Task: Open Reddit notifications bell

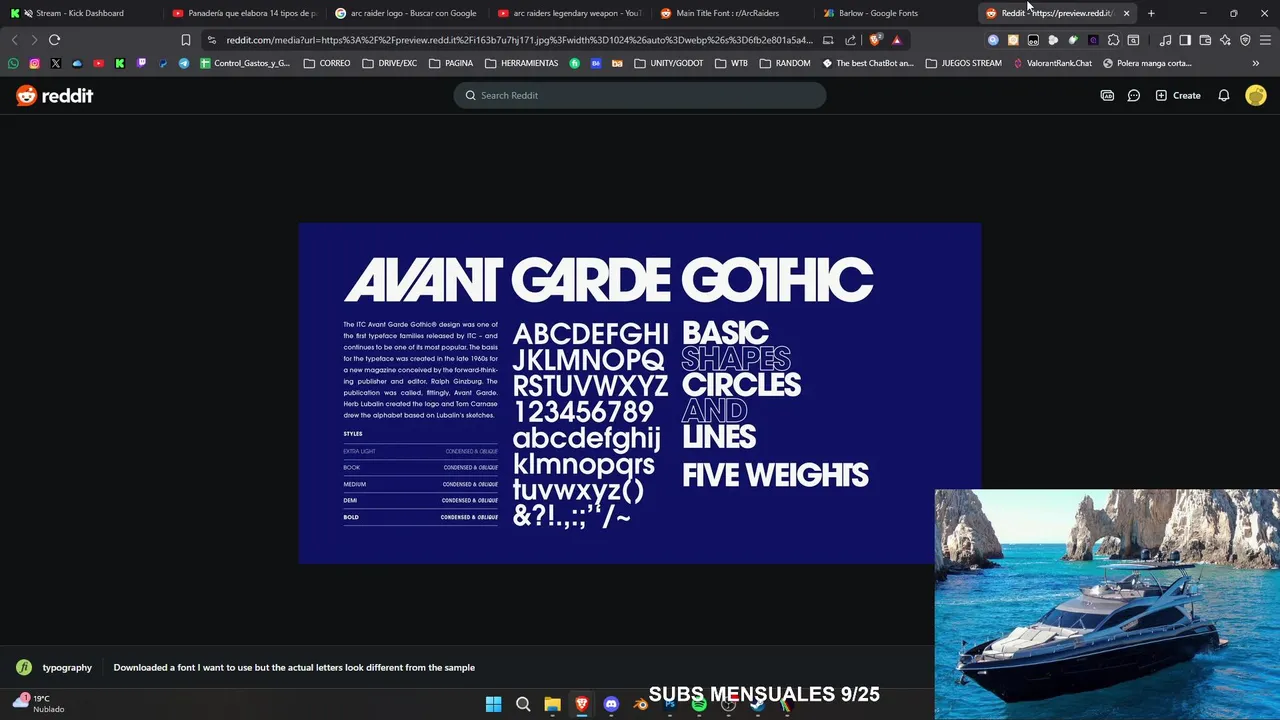Action: 1224,95
